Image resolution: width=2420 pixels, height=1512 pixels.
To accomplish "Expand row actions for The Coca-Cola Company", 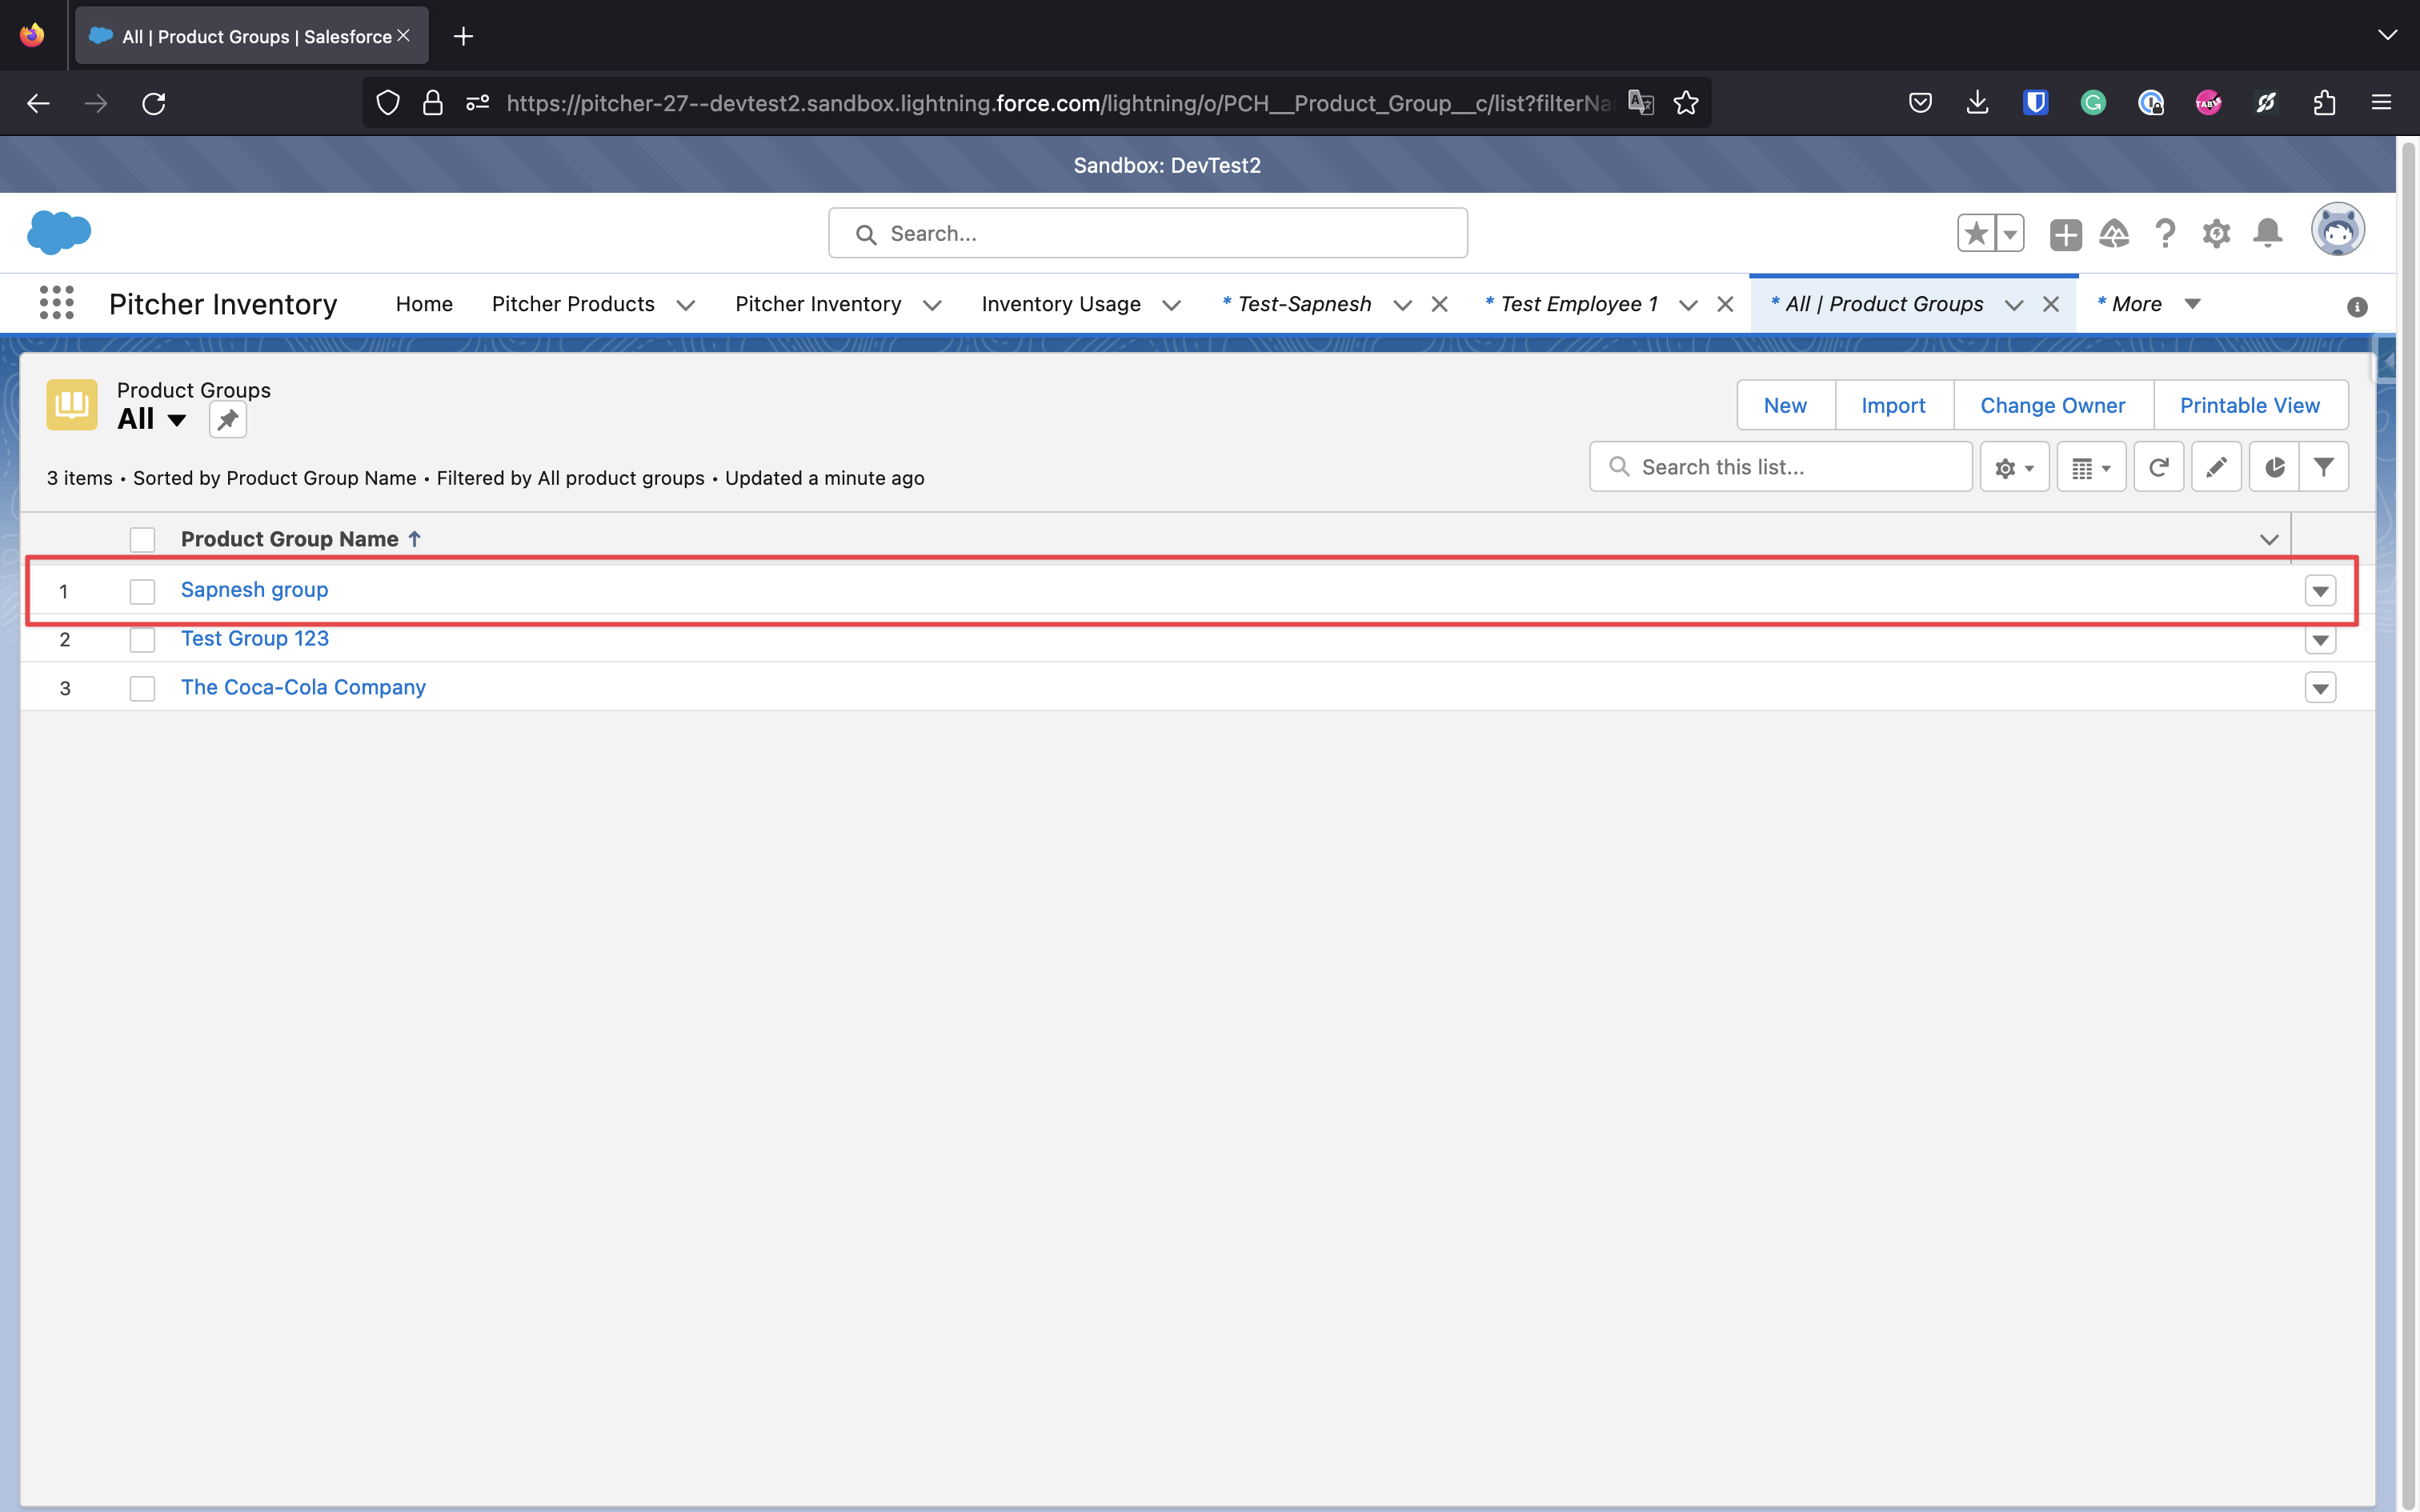I will [x=2320, y=688].
